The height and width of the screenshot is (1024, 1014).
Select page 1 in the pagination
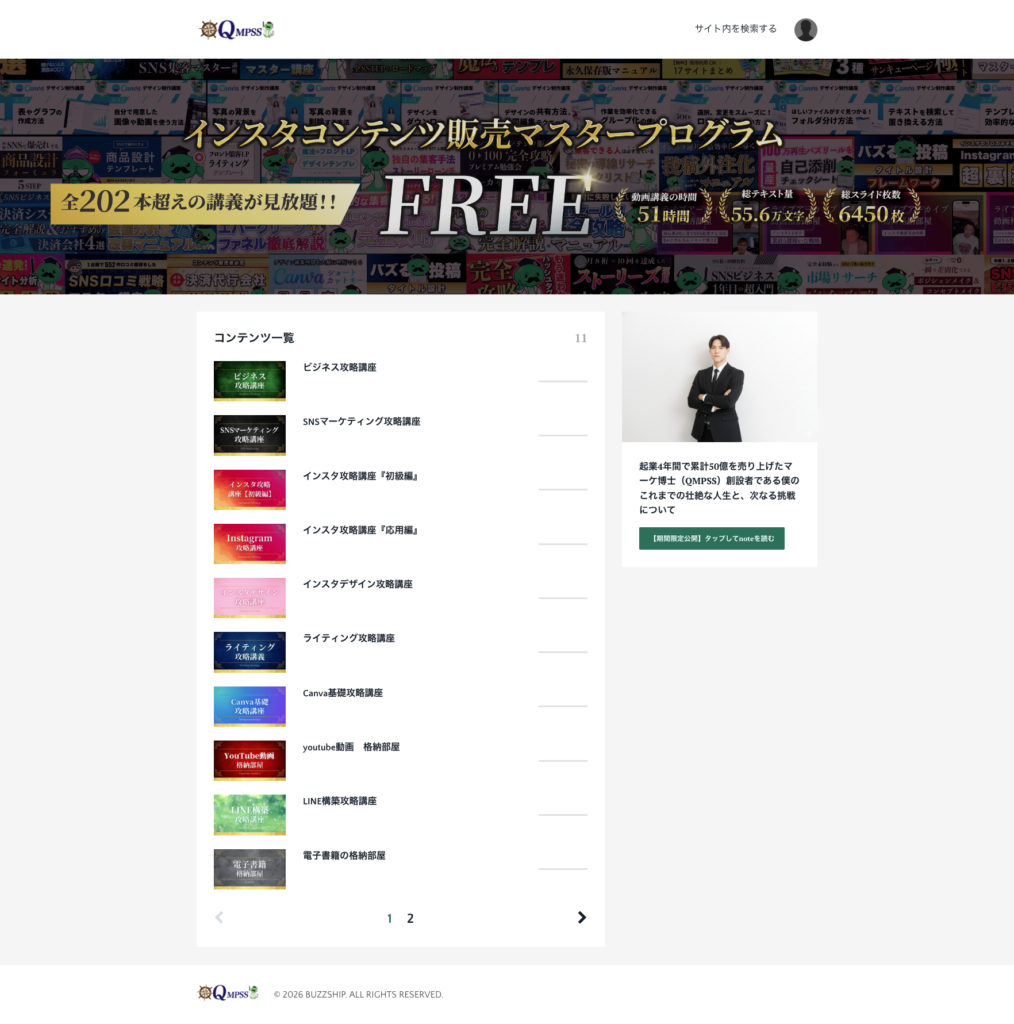point(390,918)
